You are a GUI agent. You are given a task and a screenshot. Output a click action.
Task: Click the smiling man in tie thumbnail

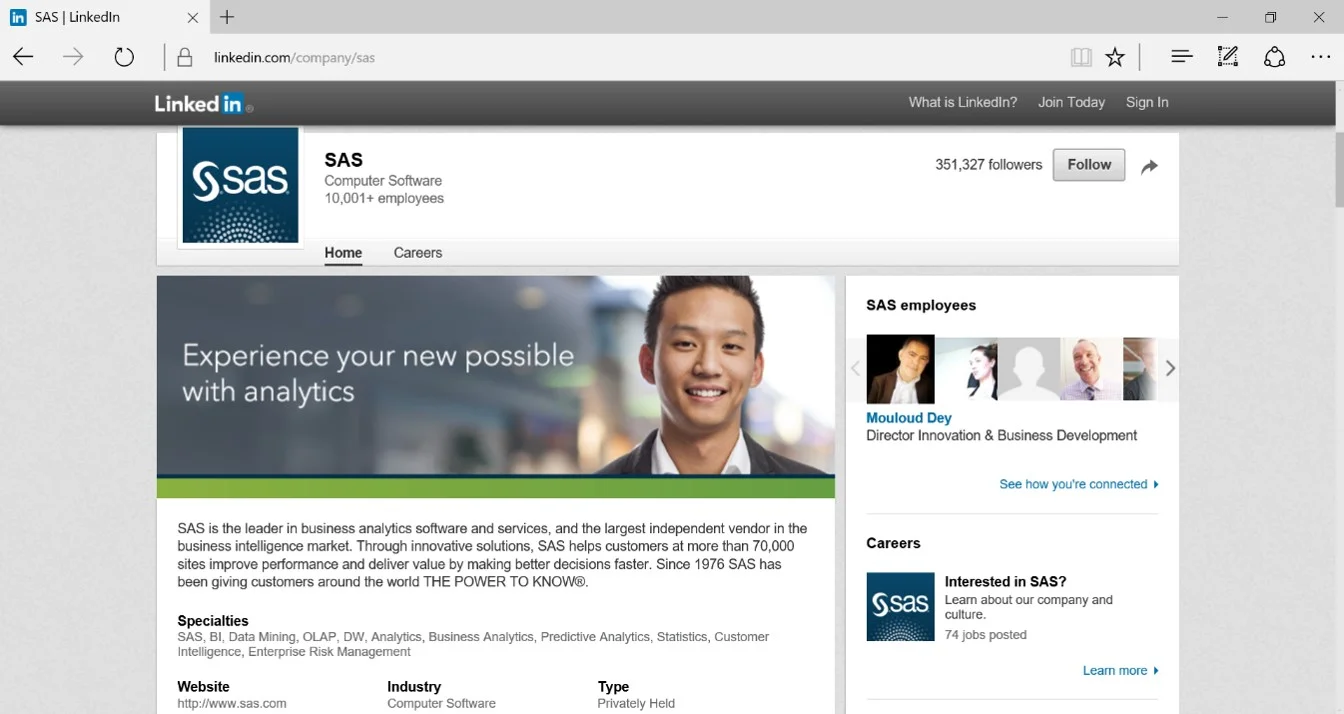coord(1091,369)
